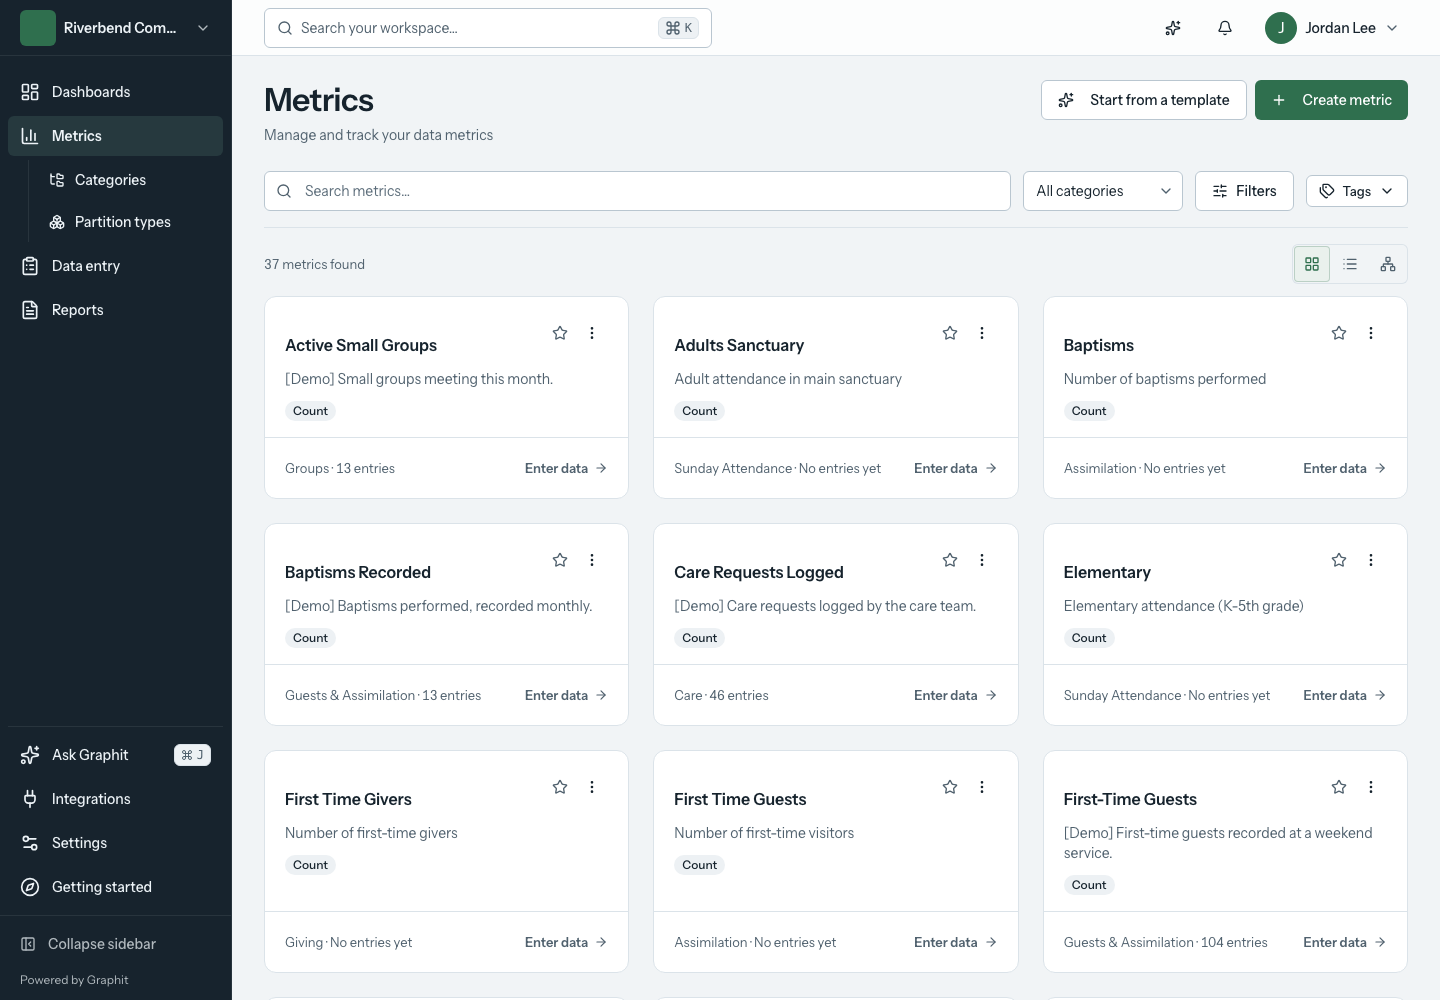1440x1000 pixels.
Task: Star the First Time Givers metric
Action: [560, 787]
